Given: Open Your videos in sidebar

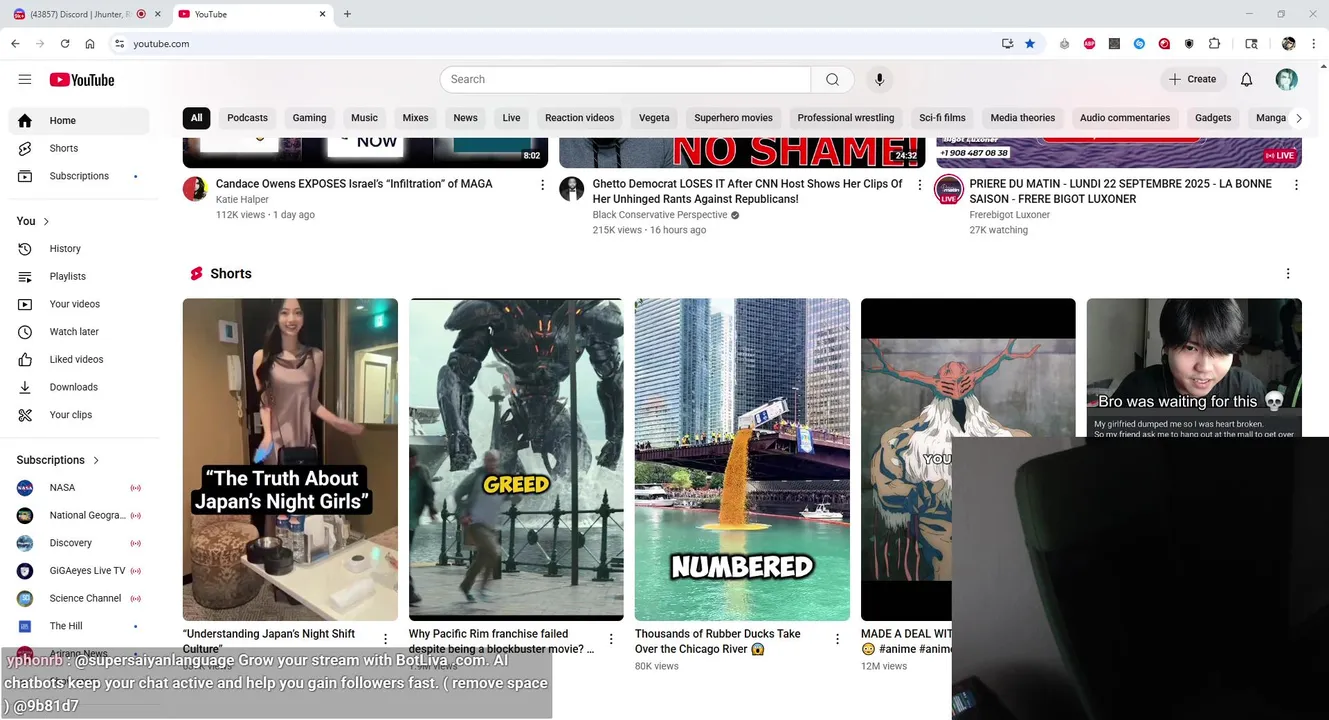Looking at the screenshot, I should tap(79, 304).
